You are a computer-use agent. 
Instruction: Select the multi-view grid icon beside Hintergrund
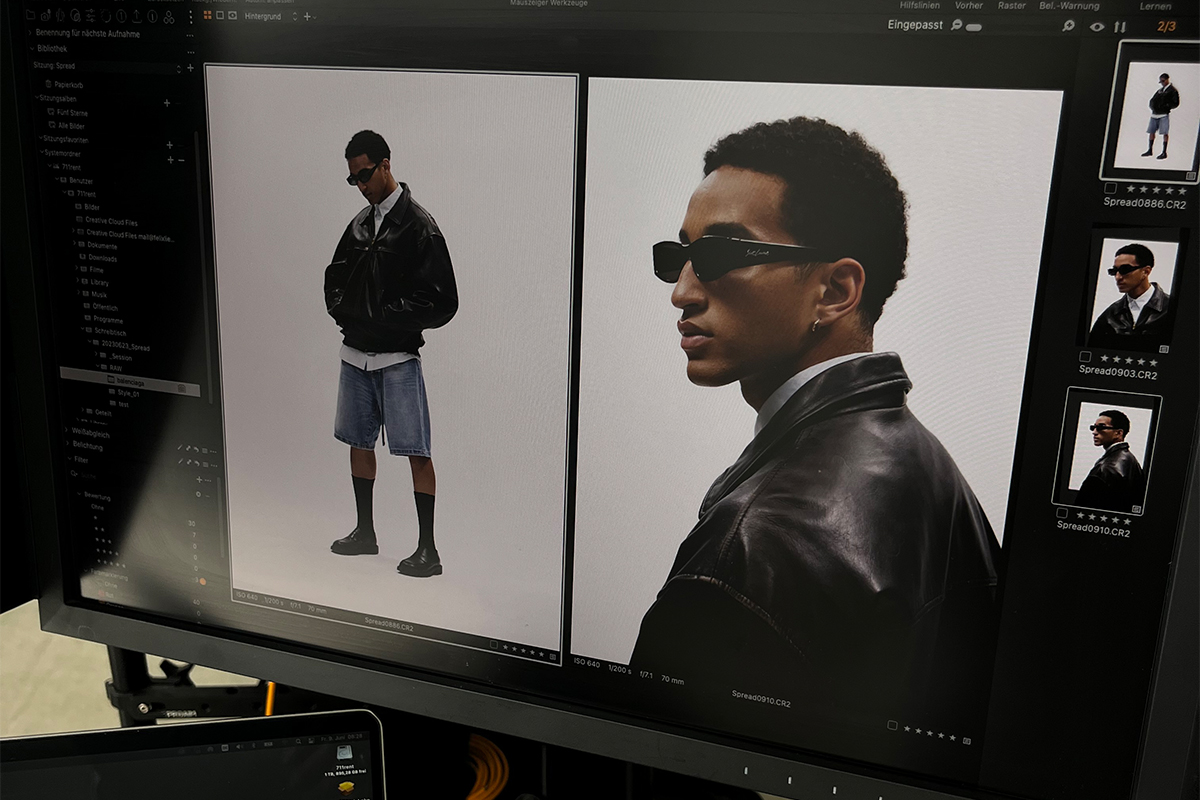207,16
